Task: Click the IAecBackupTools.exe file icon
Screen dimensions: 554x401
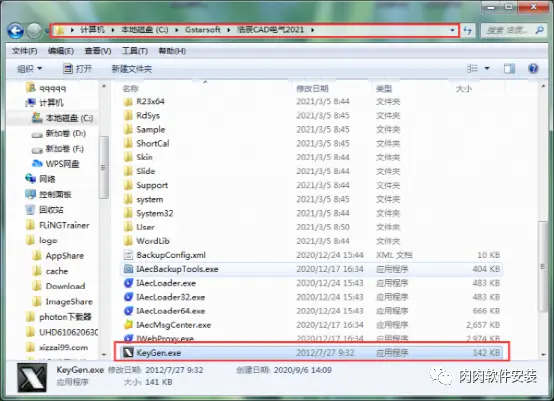Action: 128,269
